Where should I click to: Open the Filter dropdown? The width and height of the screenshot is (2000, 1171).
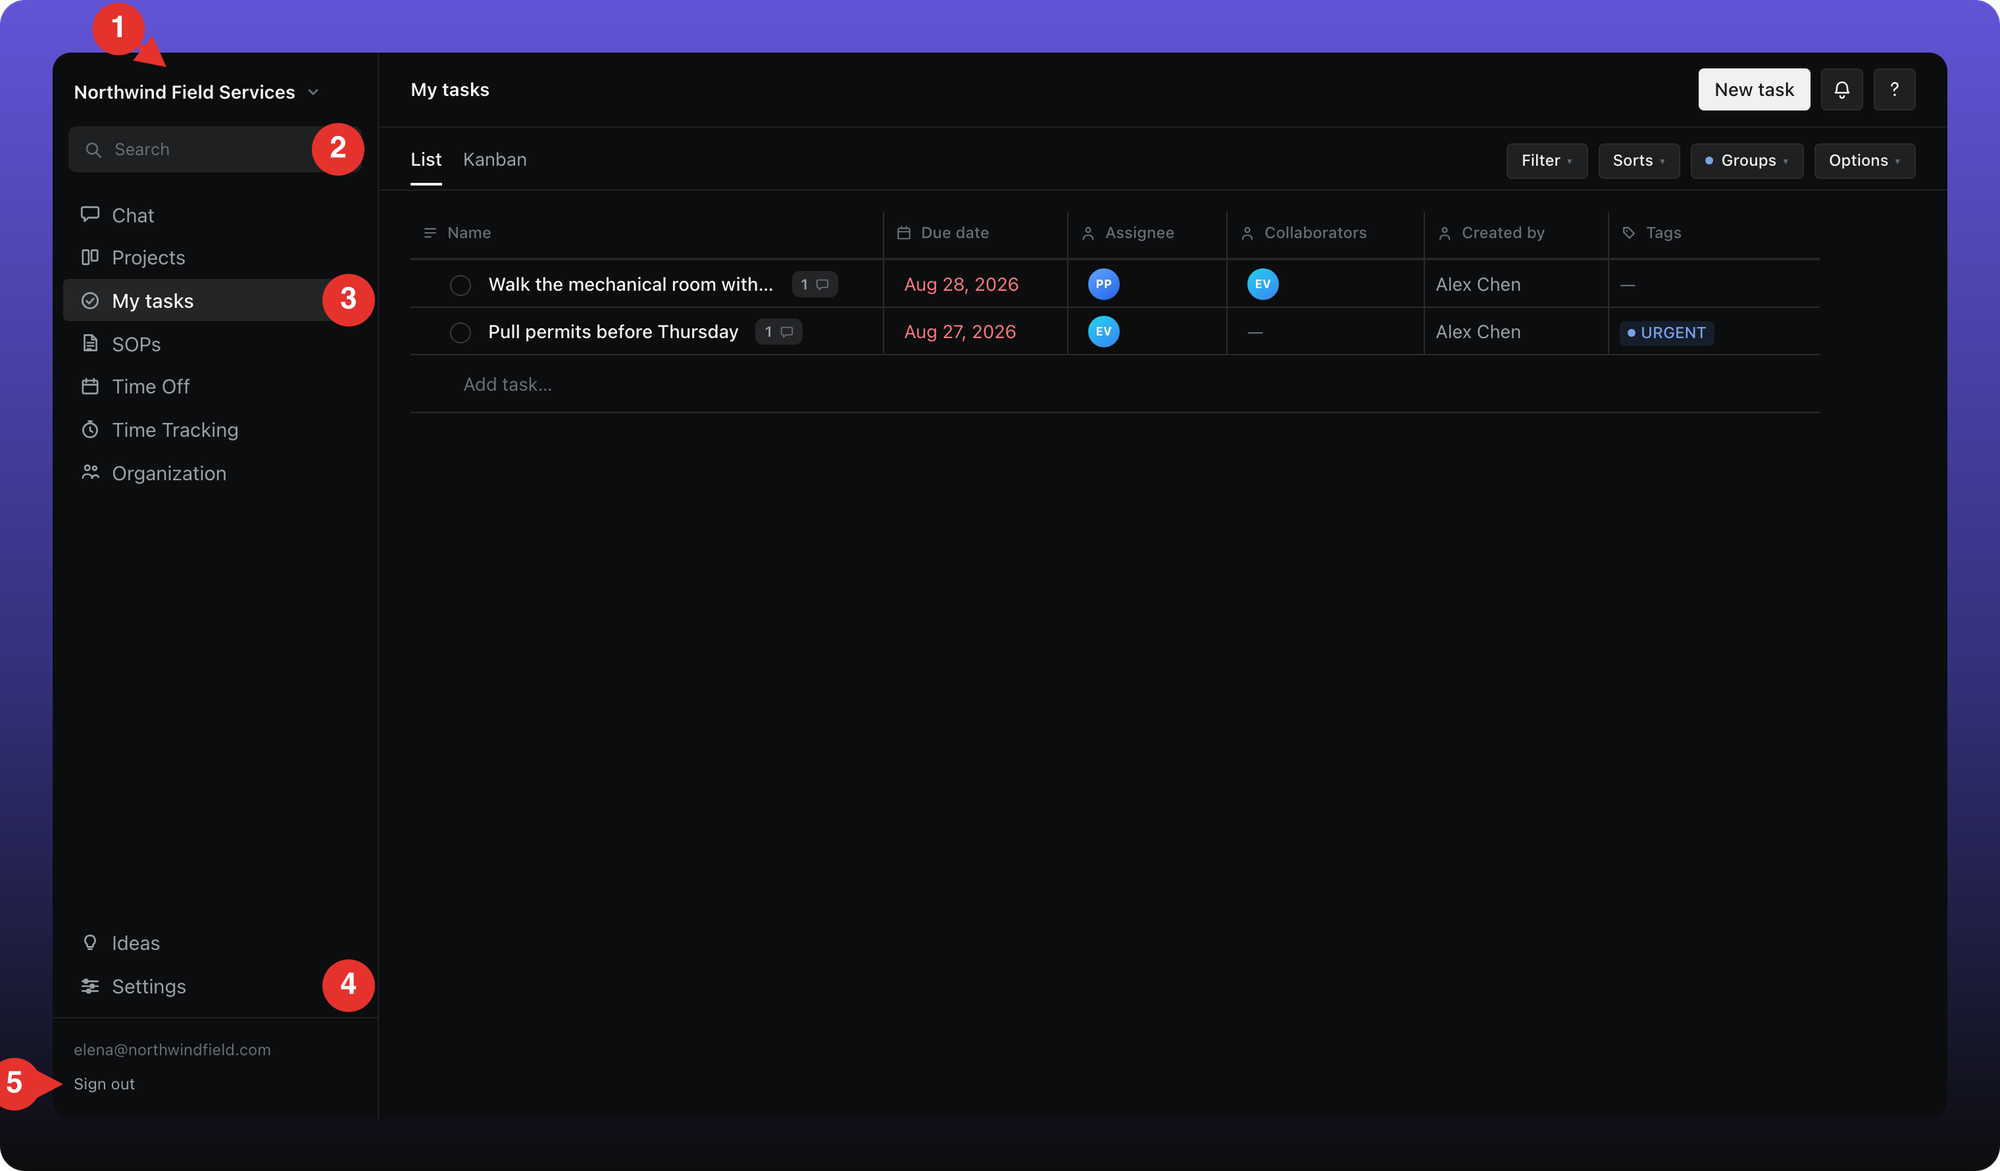click(1546, 161)
